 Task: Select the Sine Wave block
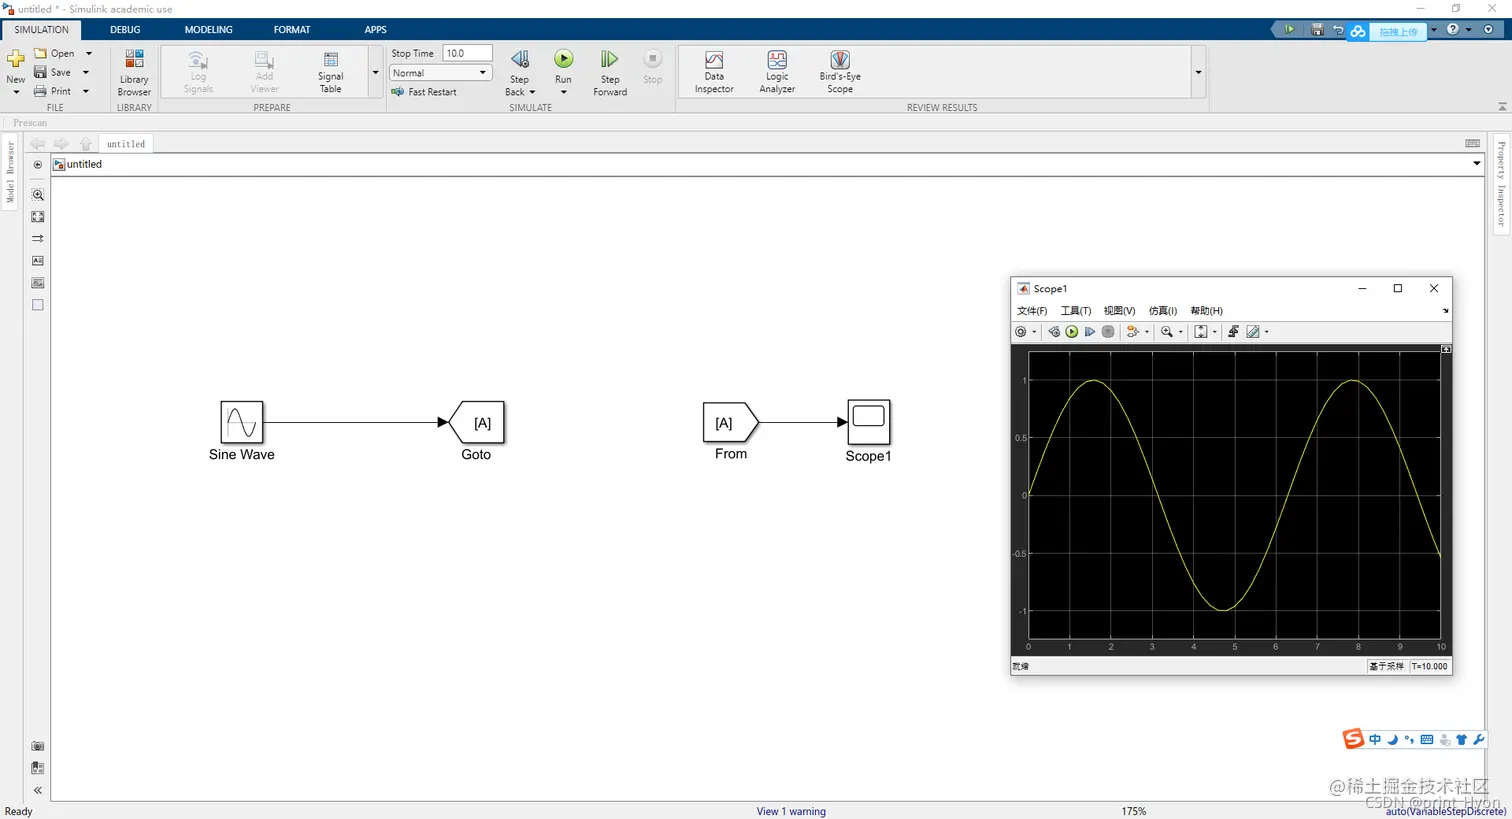click(242, 422)
